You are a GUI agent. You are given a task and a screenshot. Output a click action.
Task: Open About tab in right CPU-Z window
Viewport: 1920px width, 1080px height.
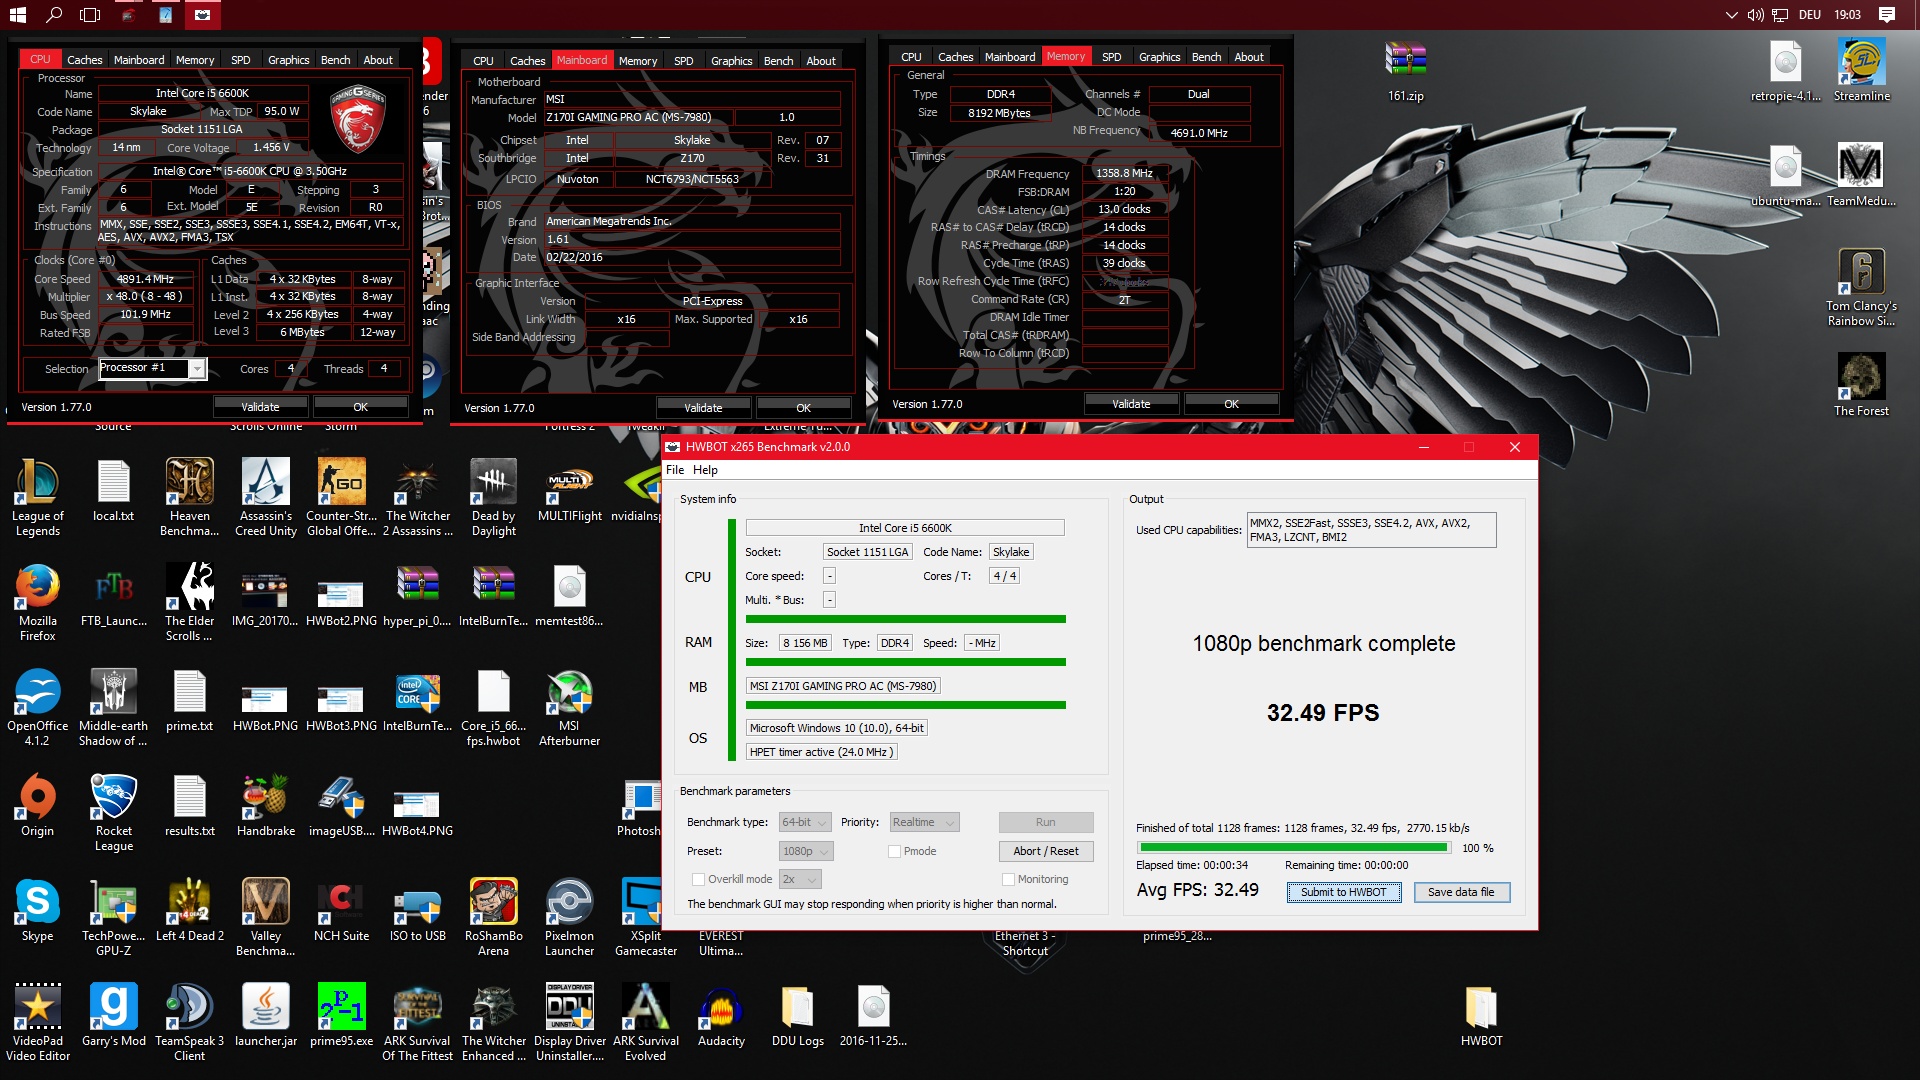(1248, 57)
